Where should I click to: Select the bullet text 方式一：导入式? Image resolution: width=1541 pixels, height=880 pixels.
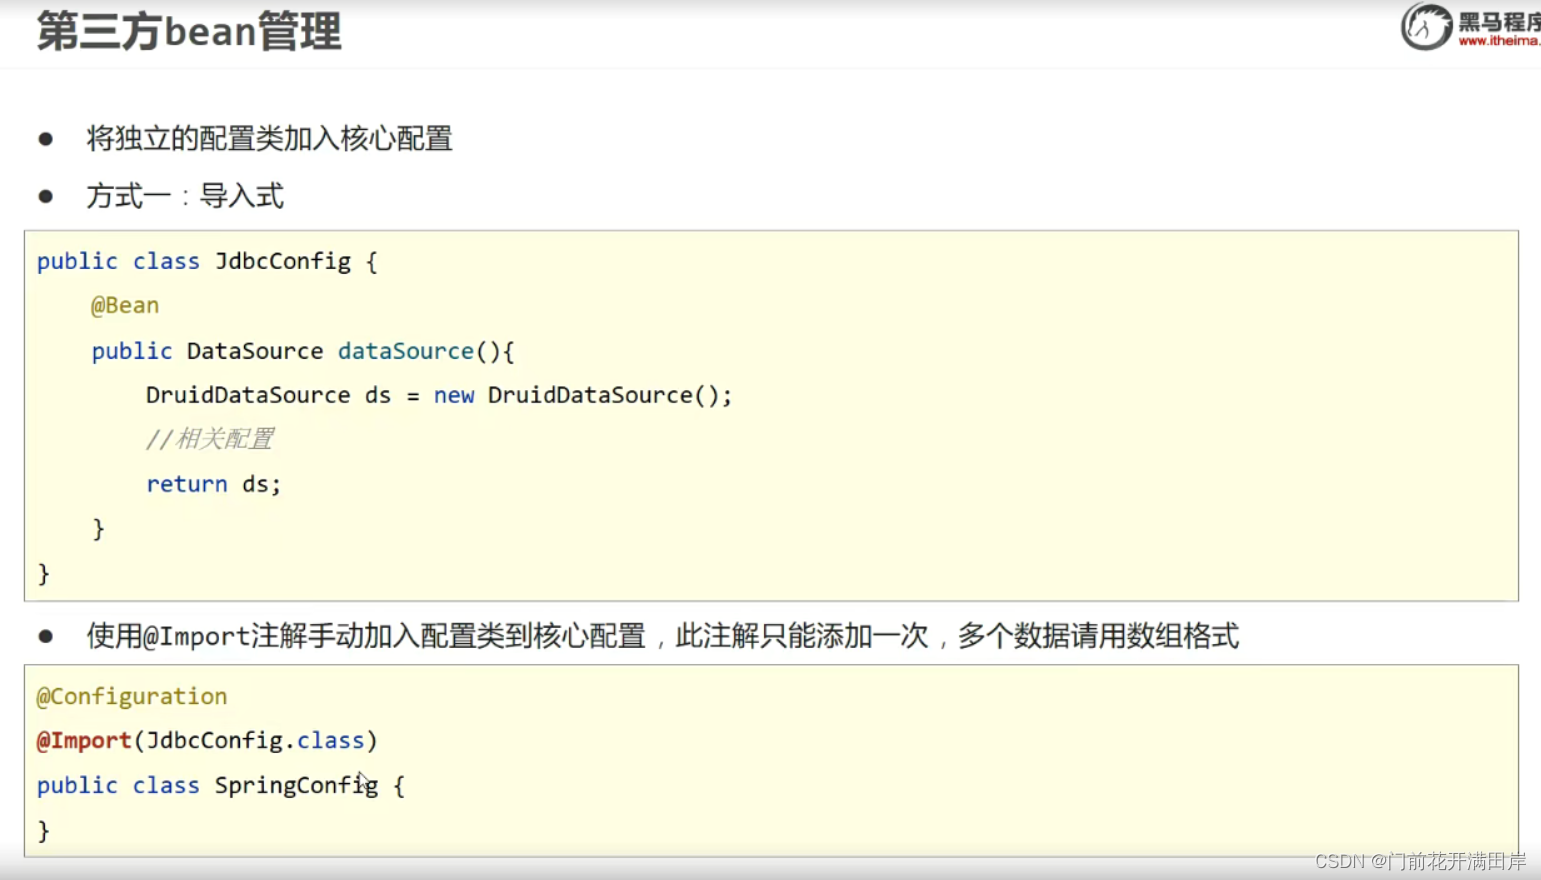coord(185,196)
